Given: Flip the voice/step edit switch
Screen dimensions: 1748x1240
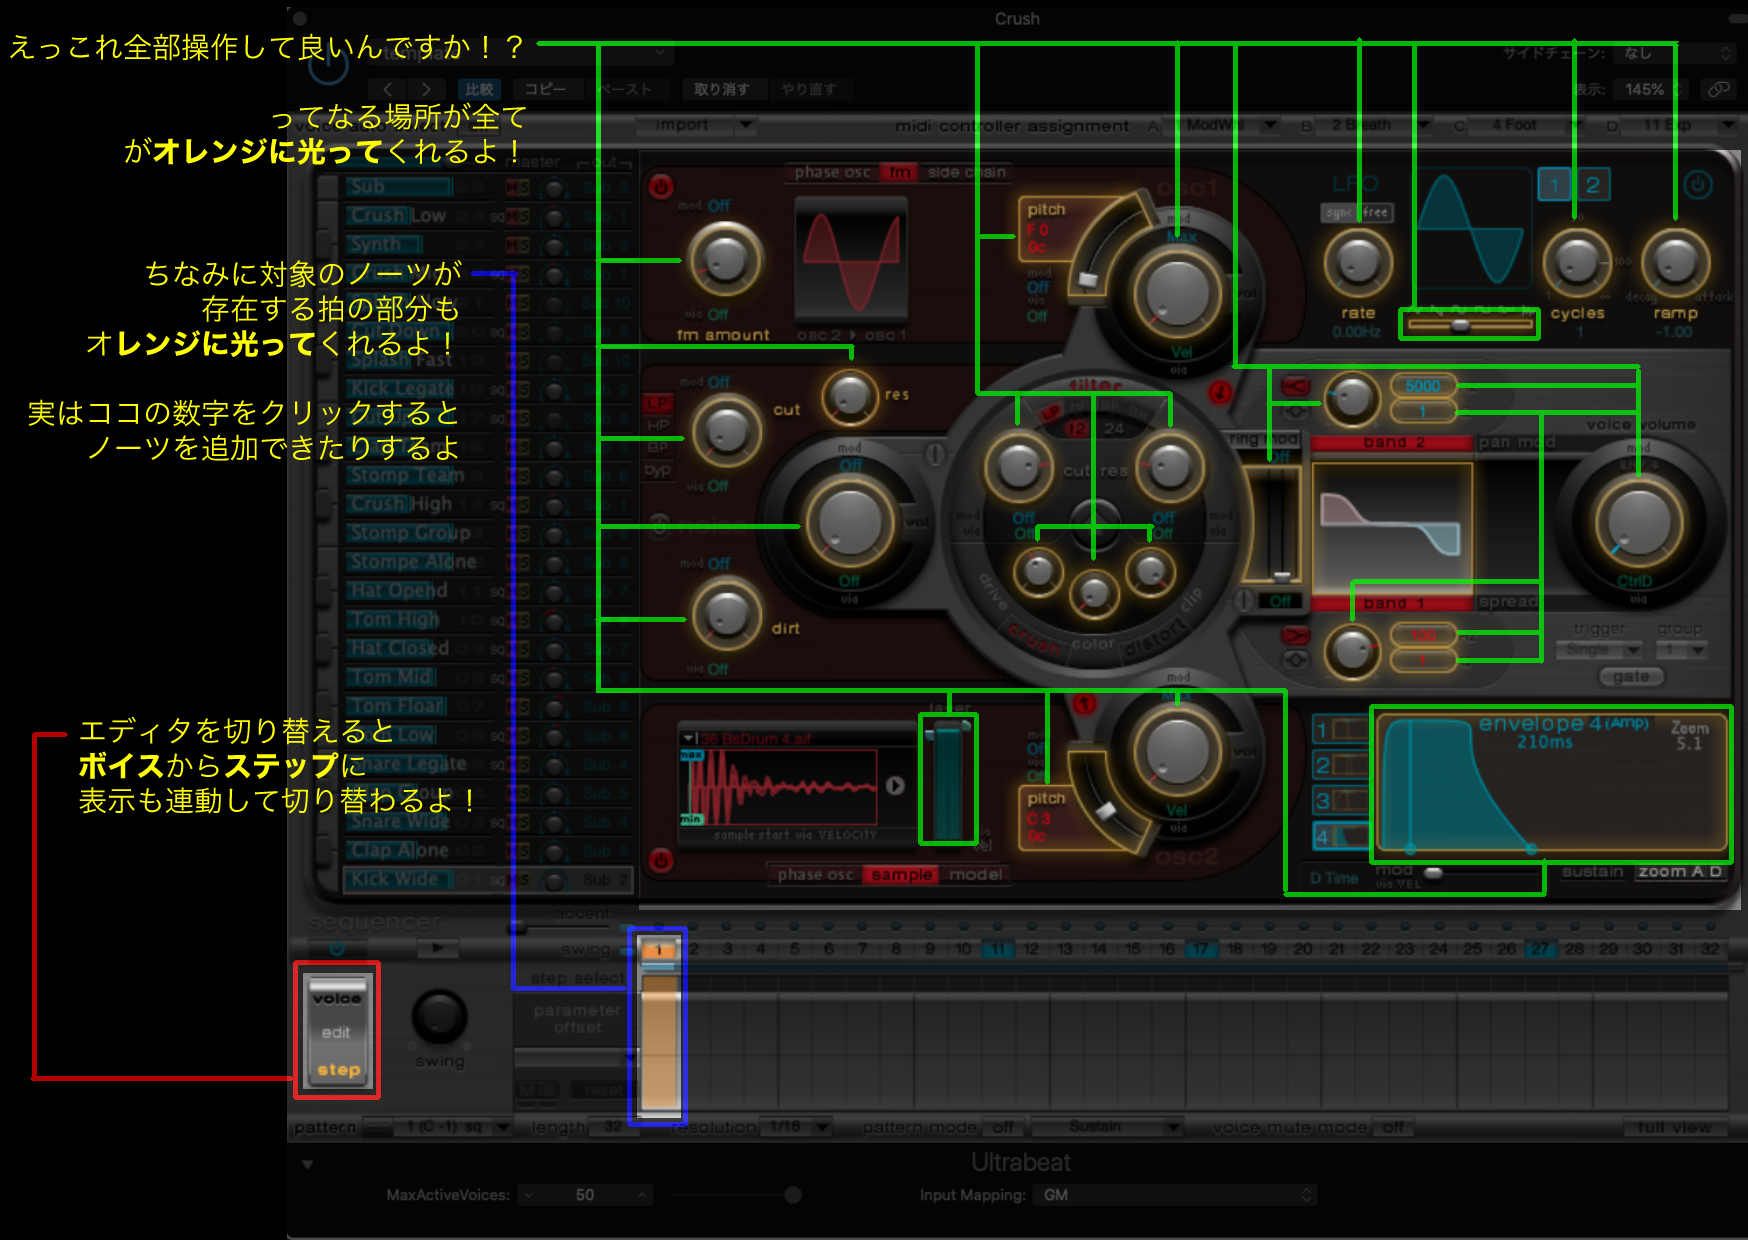Looking at the screenshot, I should point(336,1033).
